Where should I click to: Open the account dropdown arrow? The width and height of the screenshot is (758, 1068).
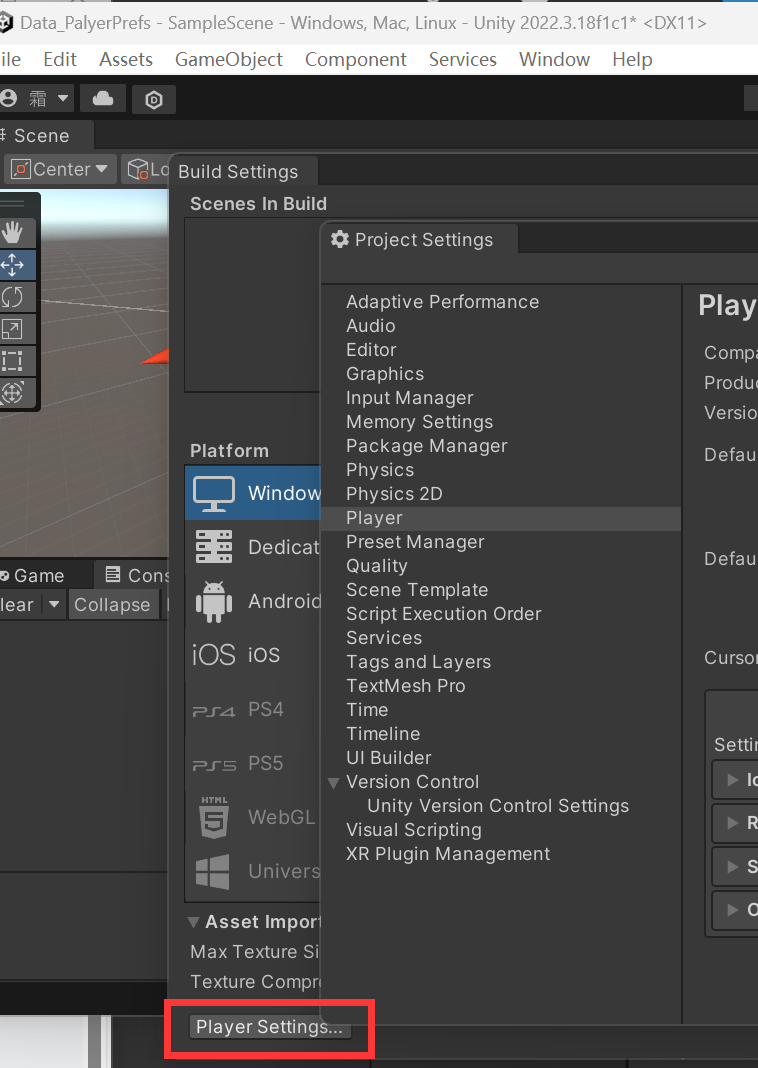pos(63,98)
